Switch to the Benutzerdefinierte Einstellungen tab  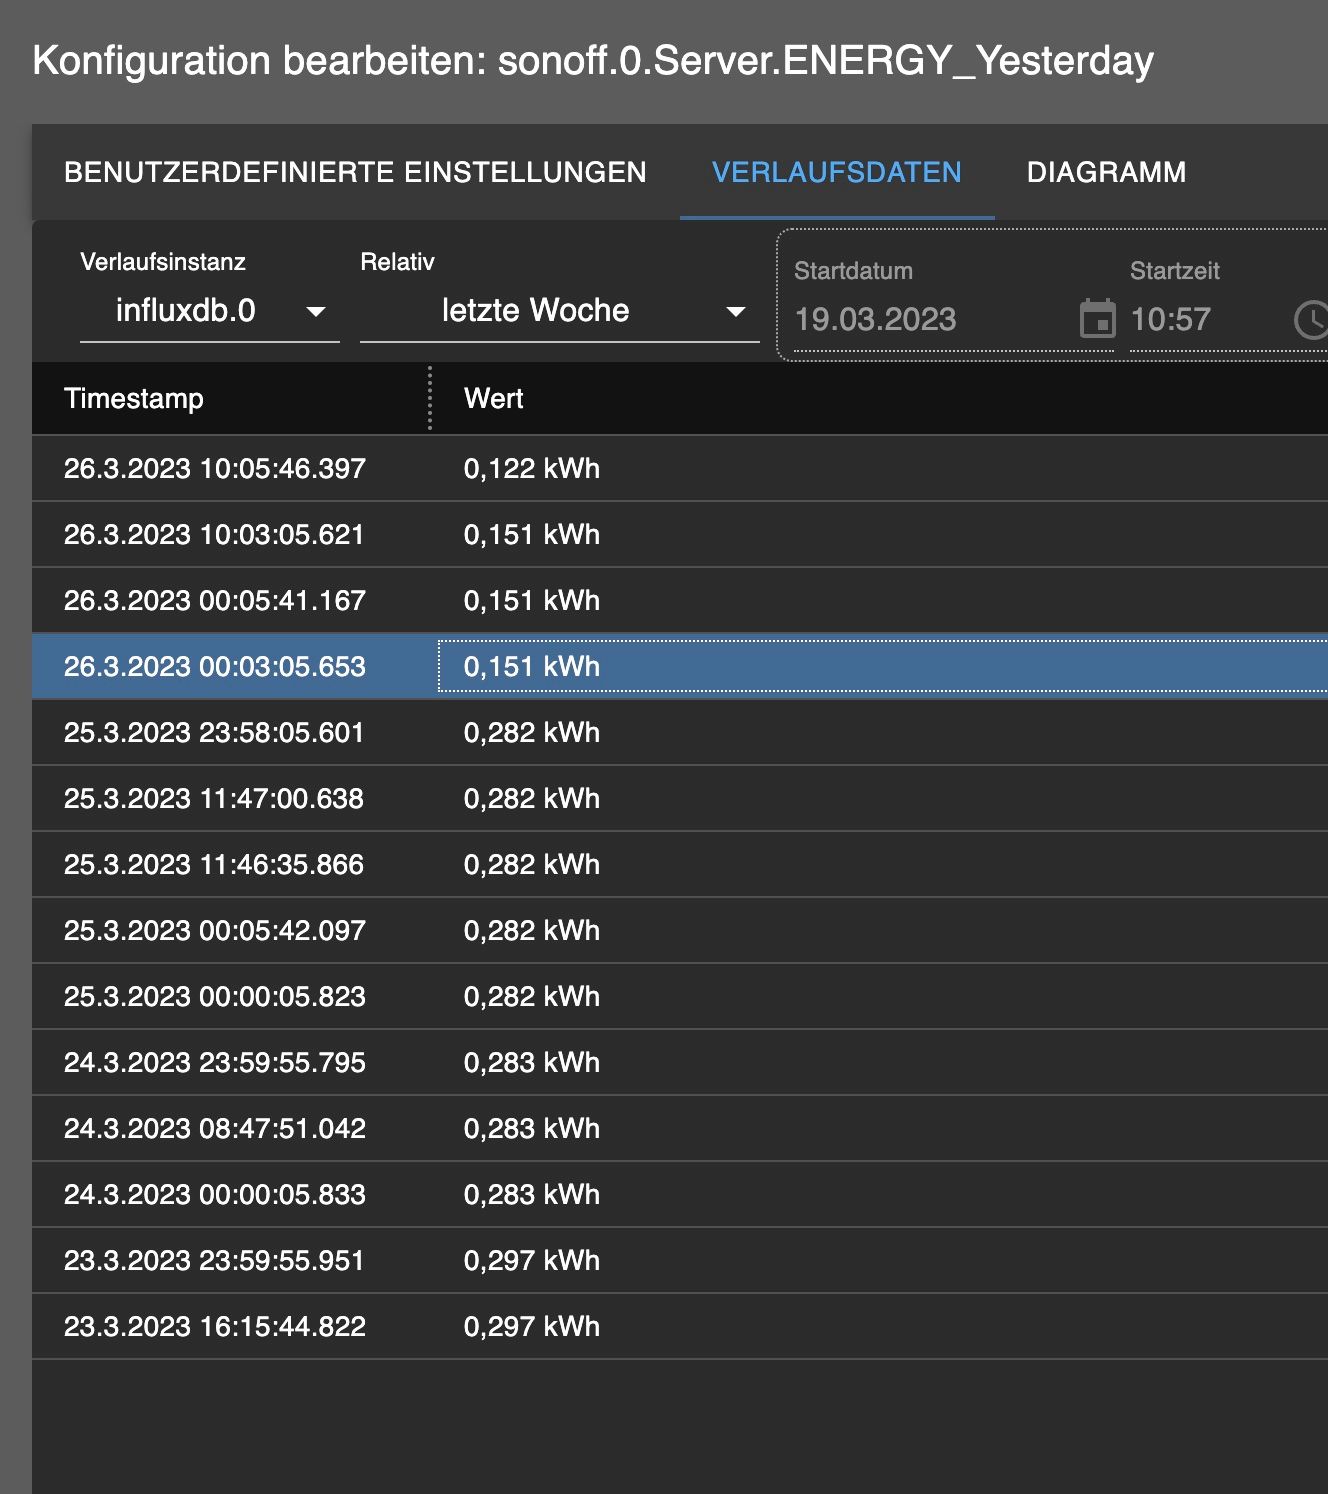[355, 172]
